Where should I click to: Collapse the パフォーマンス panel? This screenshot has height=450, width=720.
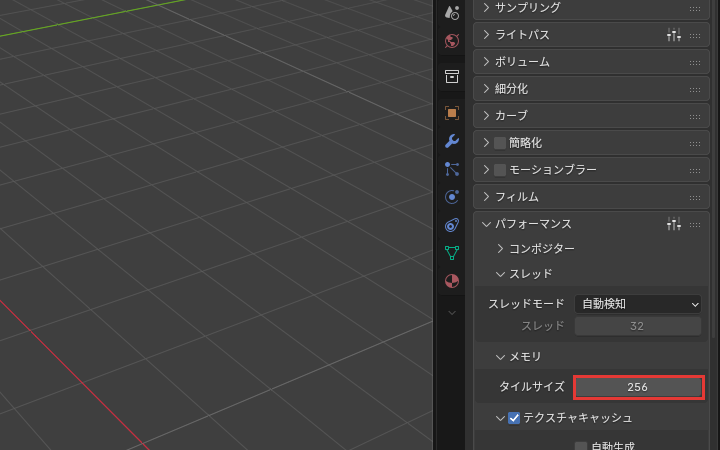486,224
